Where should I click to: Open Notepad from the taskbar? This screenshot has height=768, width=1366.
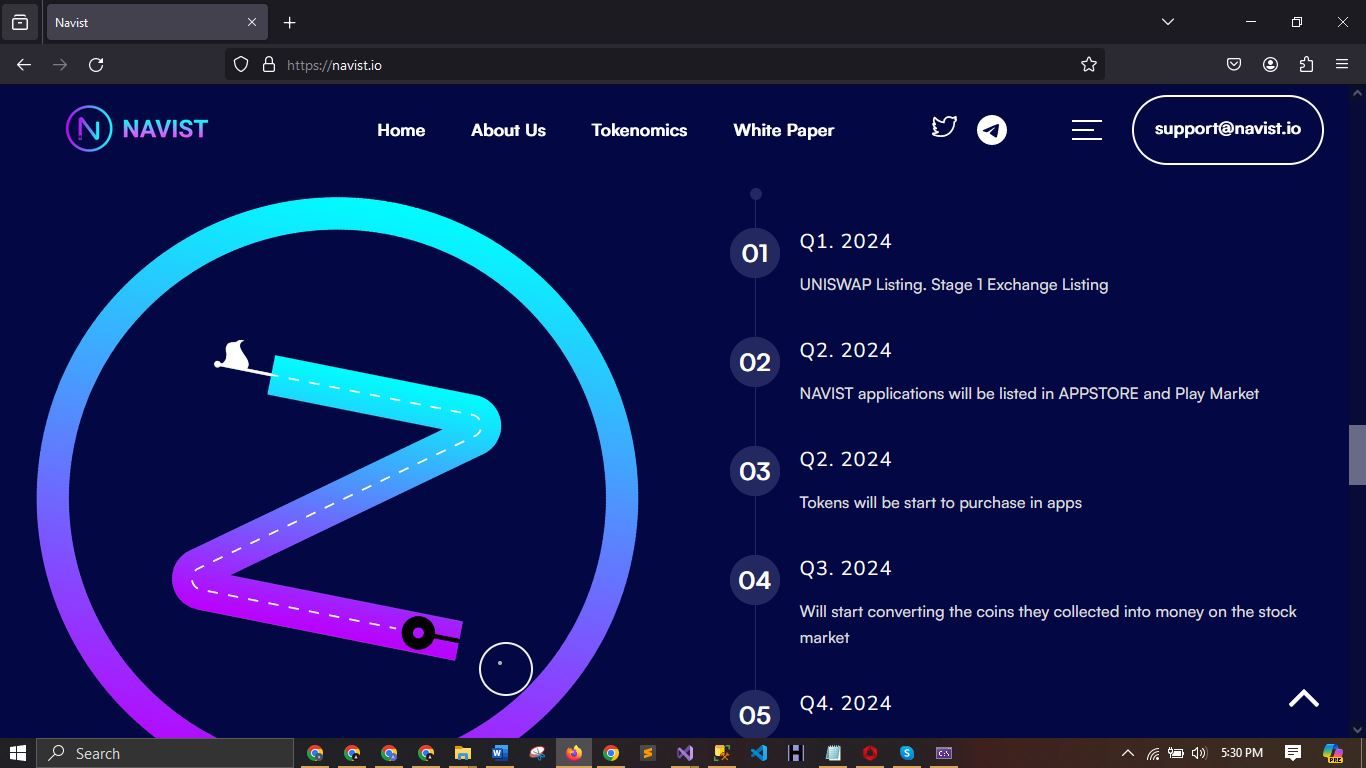click(x=833, y=753)
